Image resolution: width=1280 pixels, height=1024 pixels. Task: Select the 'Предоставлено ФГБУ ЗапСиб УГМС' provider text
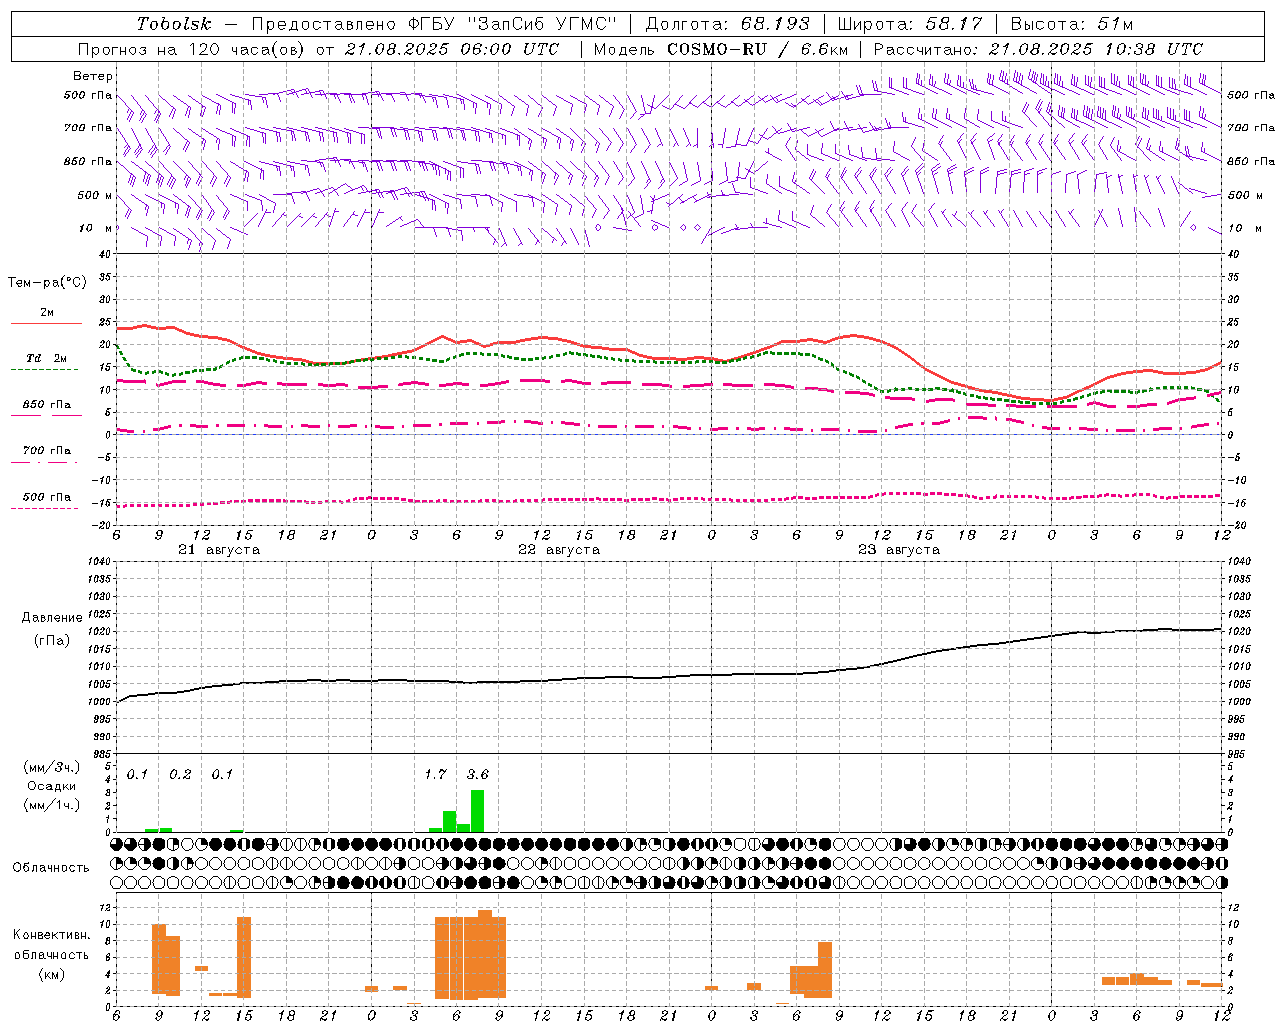tap(434, 24)
